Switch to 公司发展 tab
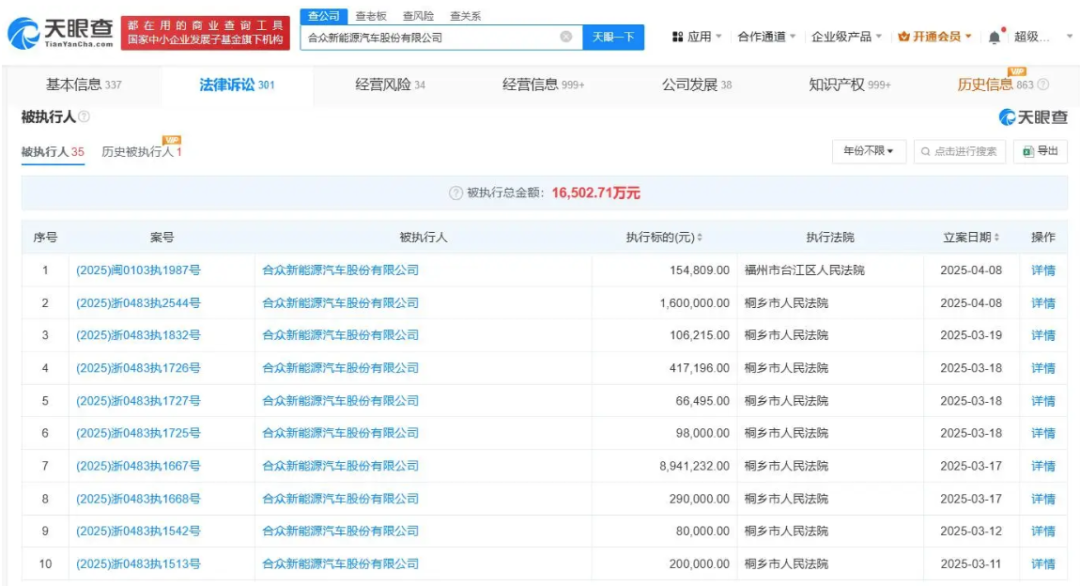1080x586 pixels. [697, 85]
